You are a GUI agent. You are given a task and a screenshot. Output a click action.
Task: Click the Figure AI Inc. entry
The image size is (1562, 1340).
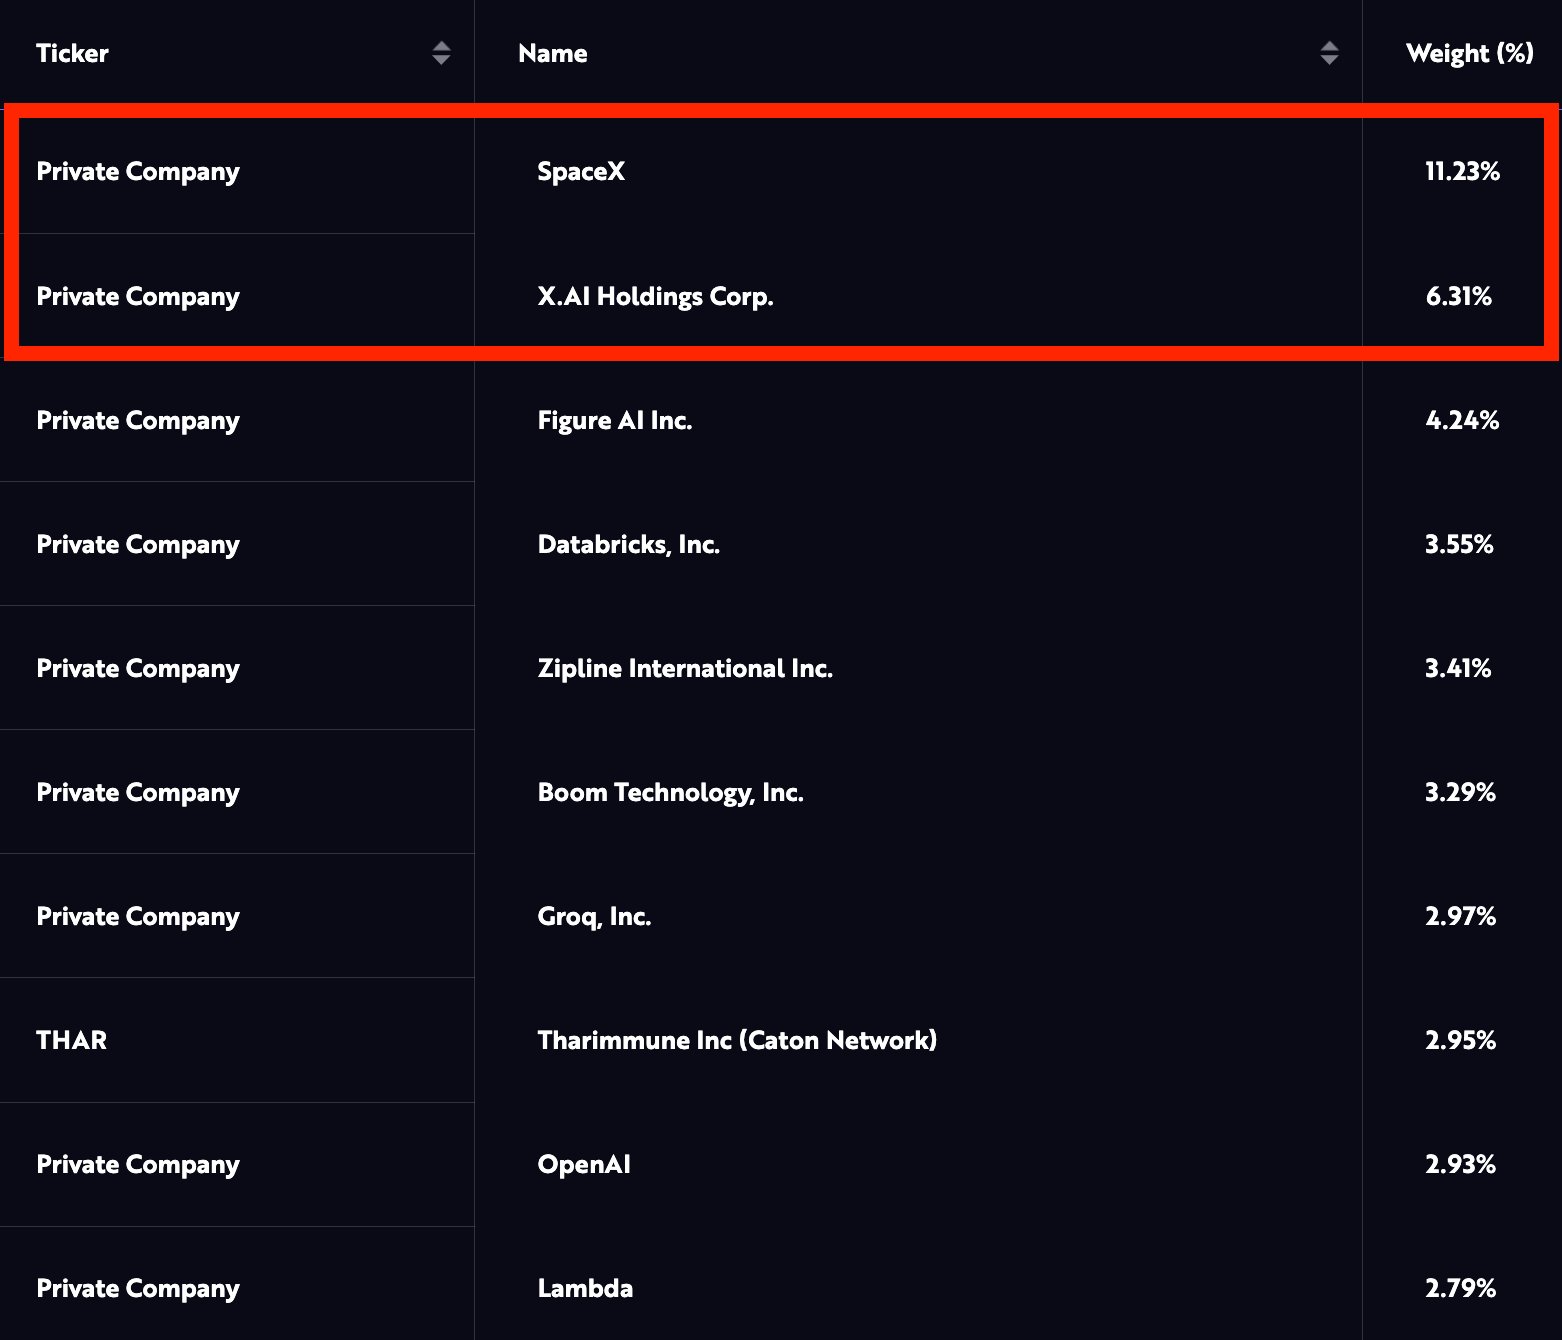(615, 421)
